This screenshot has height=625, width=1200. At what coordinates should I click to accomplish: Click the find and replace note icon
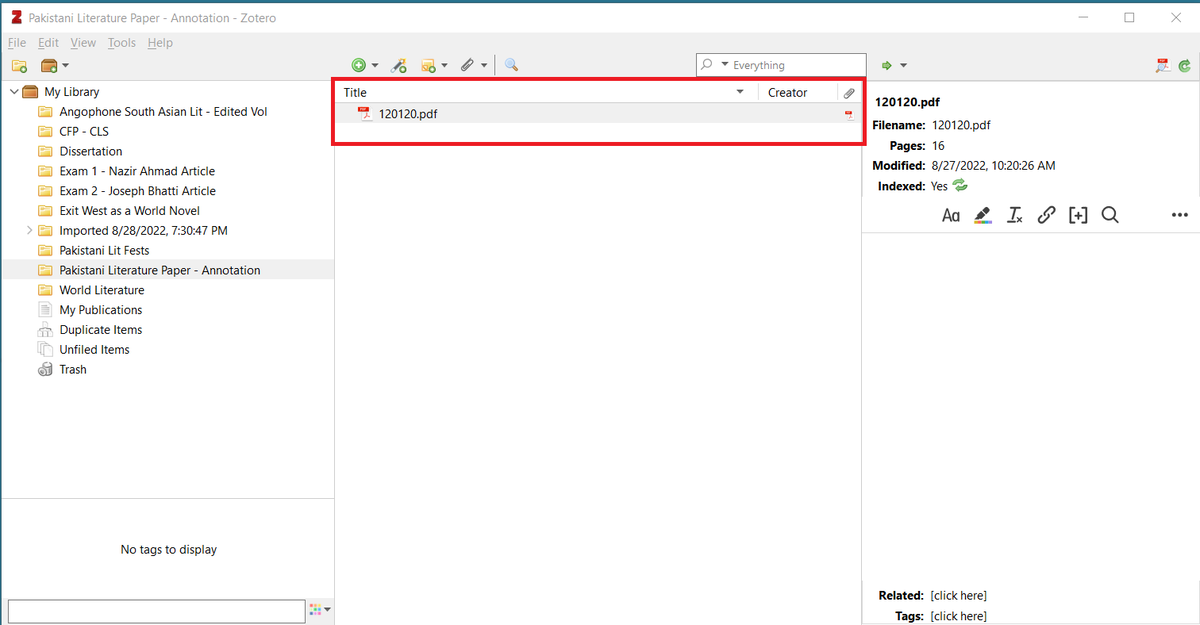[x=1110, y=215]
